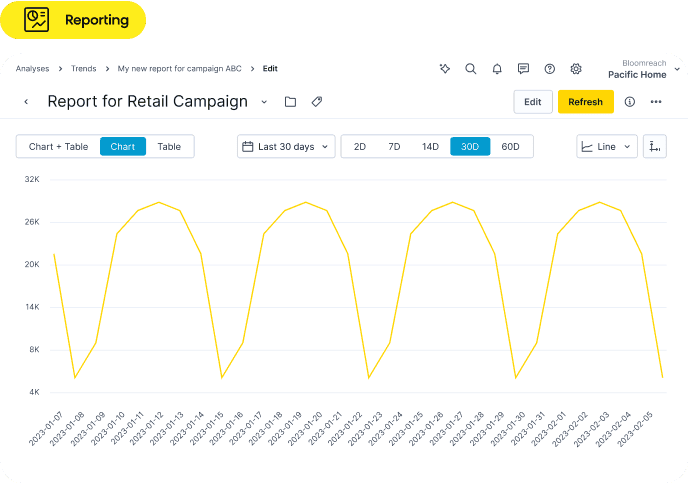Open search with the magnifier icon

click(x=471, y=69)
